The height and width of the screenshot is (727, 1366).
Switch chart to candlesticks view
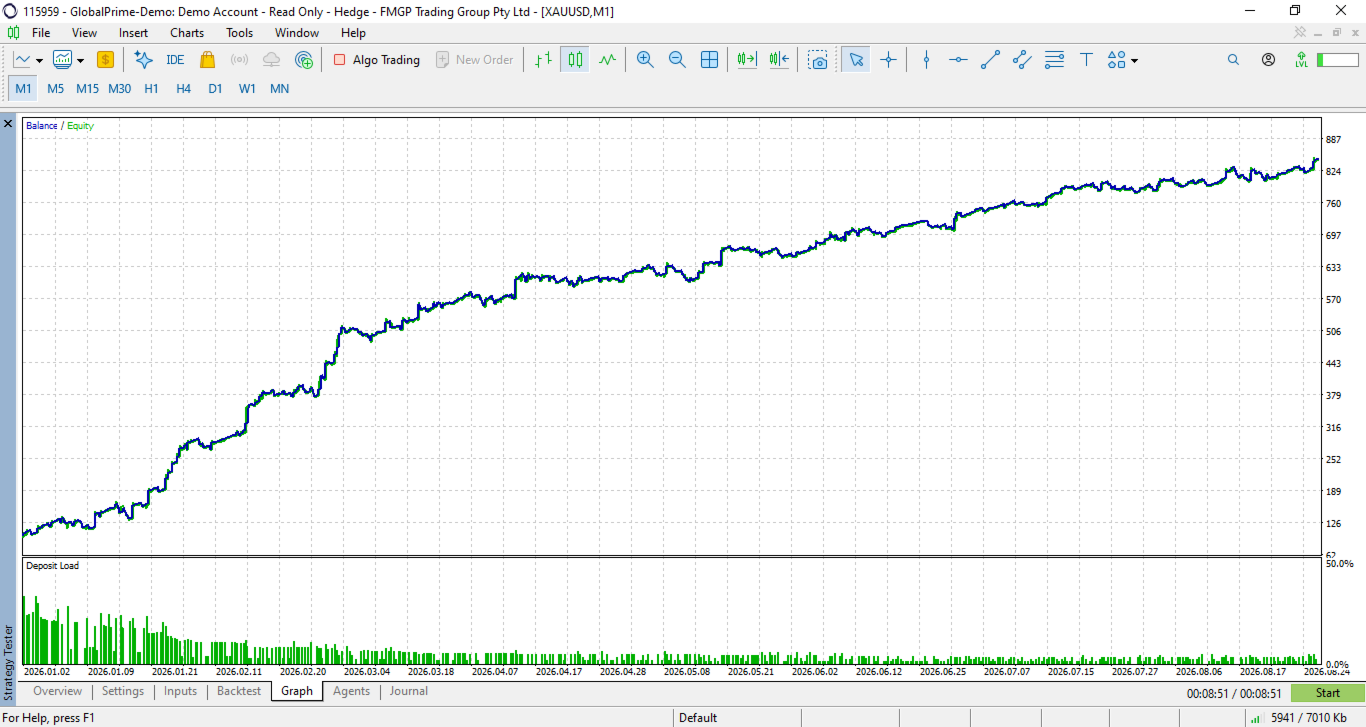pos(575,60)
